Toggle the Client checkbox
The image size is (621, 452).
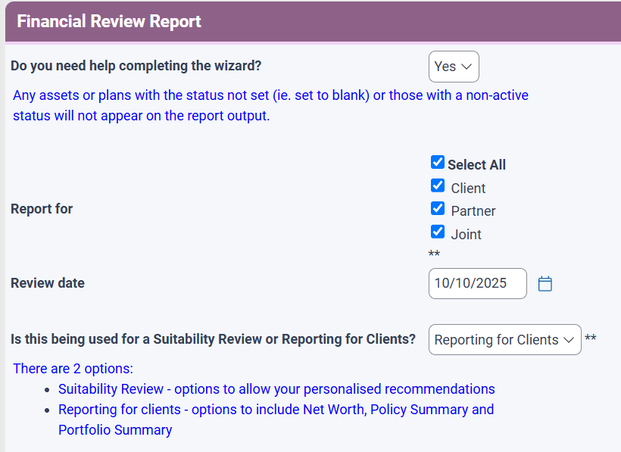pos(437,186)
